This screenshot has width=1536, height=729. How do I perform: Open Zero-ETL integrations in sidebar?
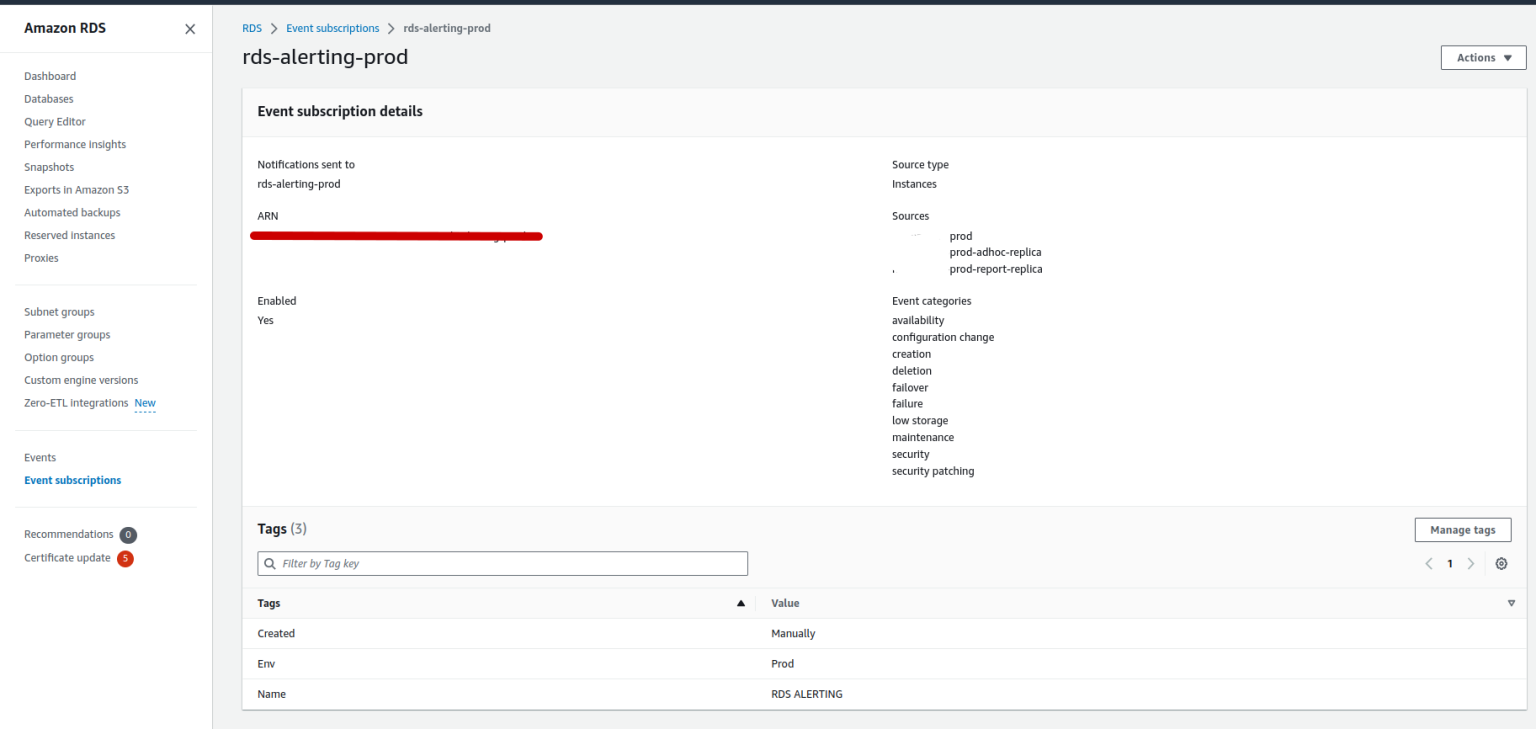point(76,403)
